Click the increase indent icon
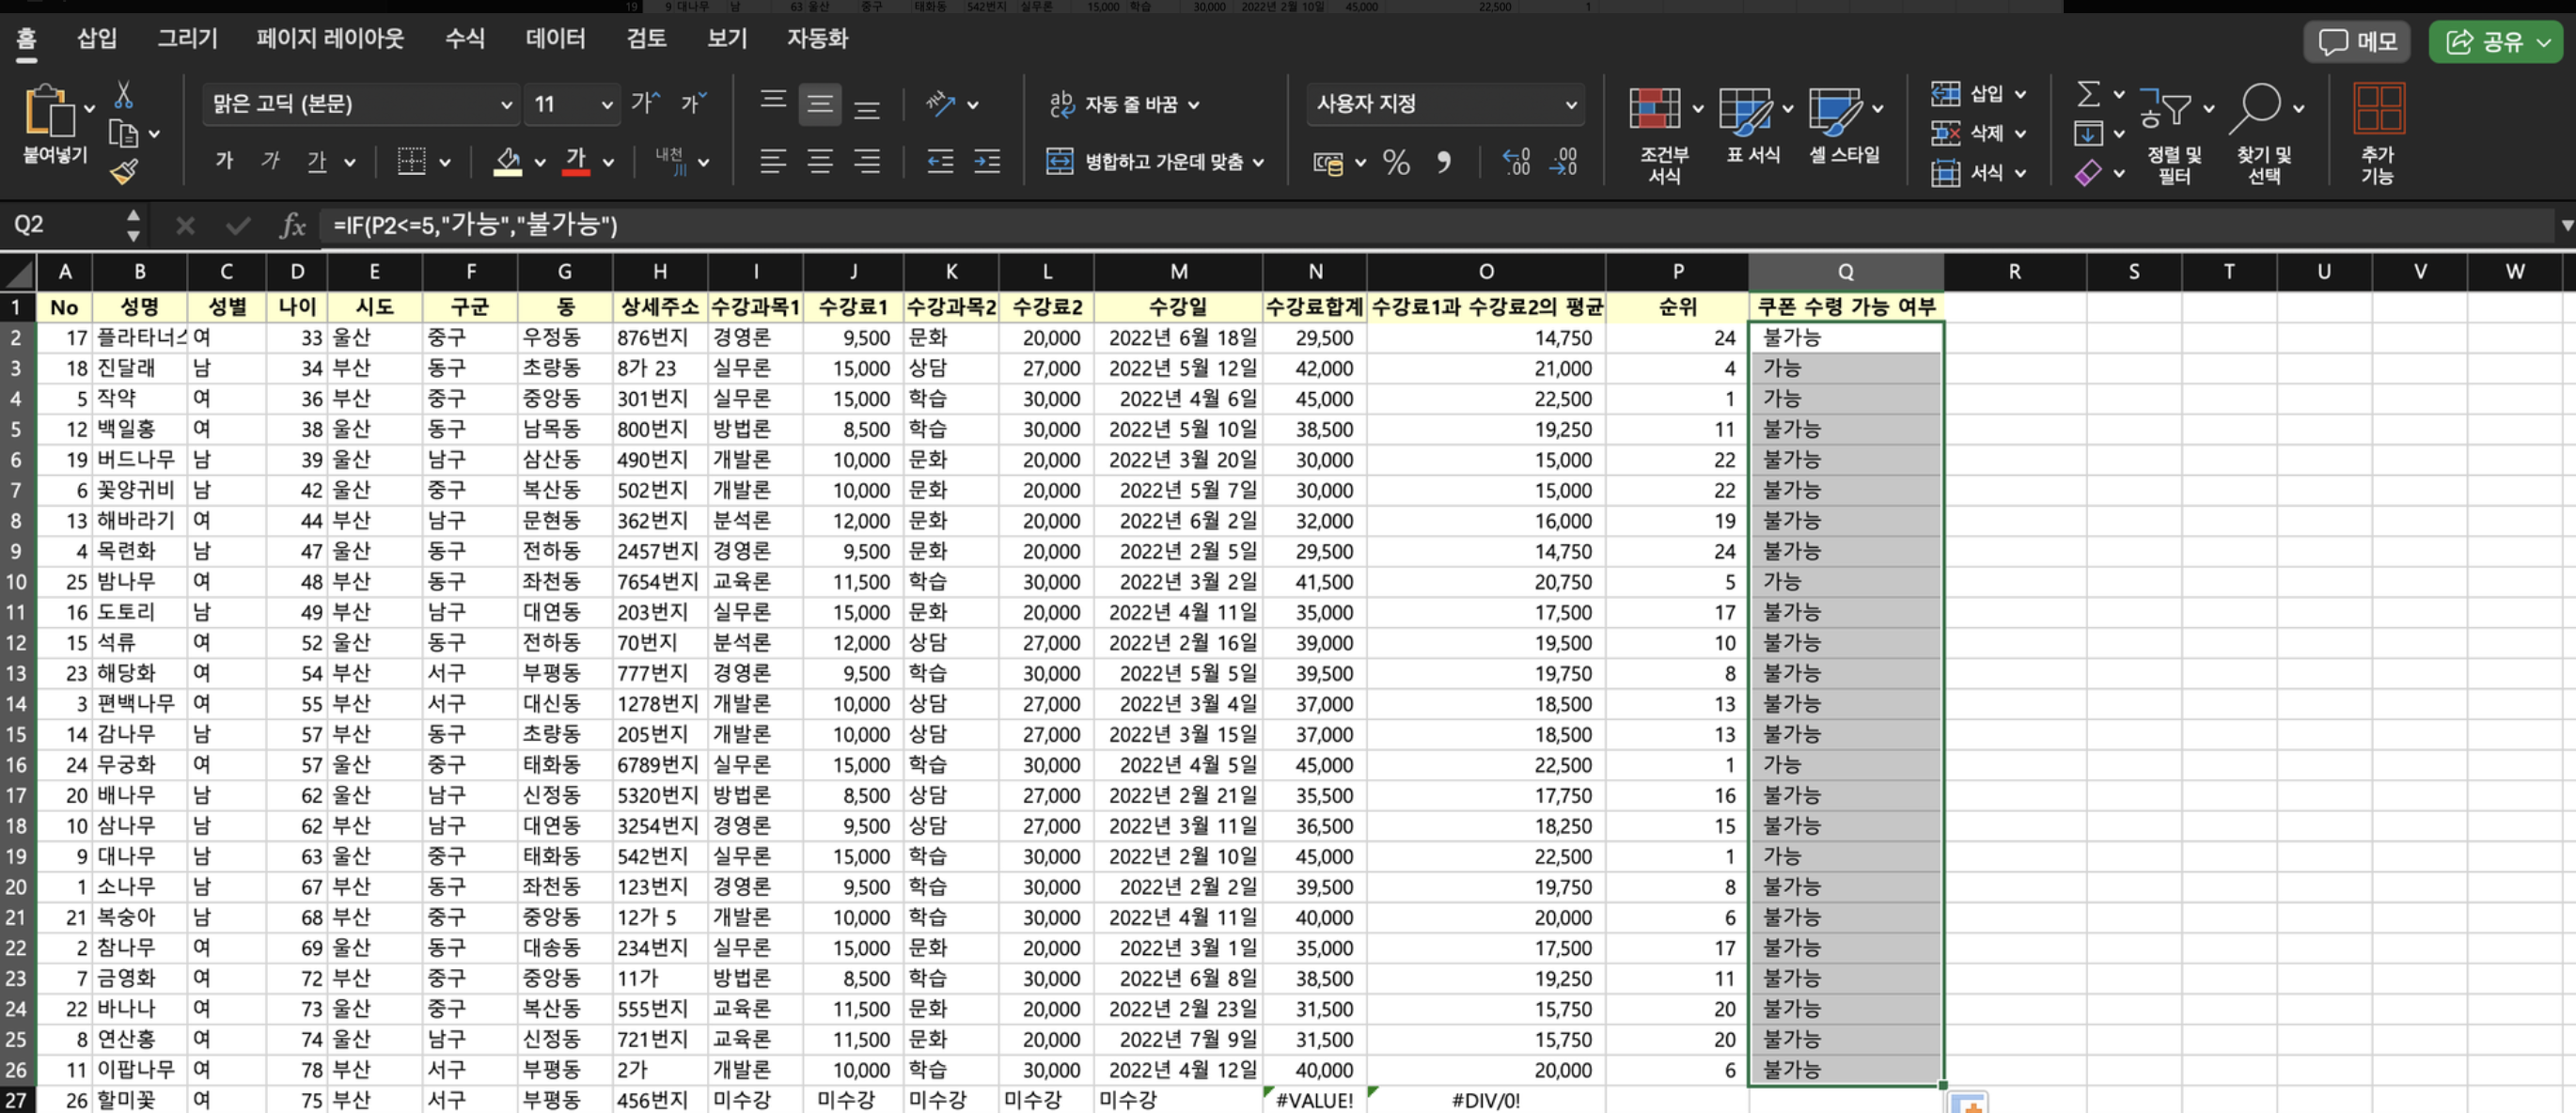 [x=987, y=162]
